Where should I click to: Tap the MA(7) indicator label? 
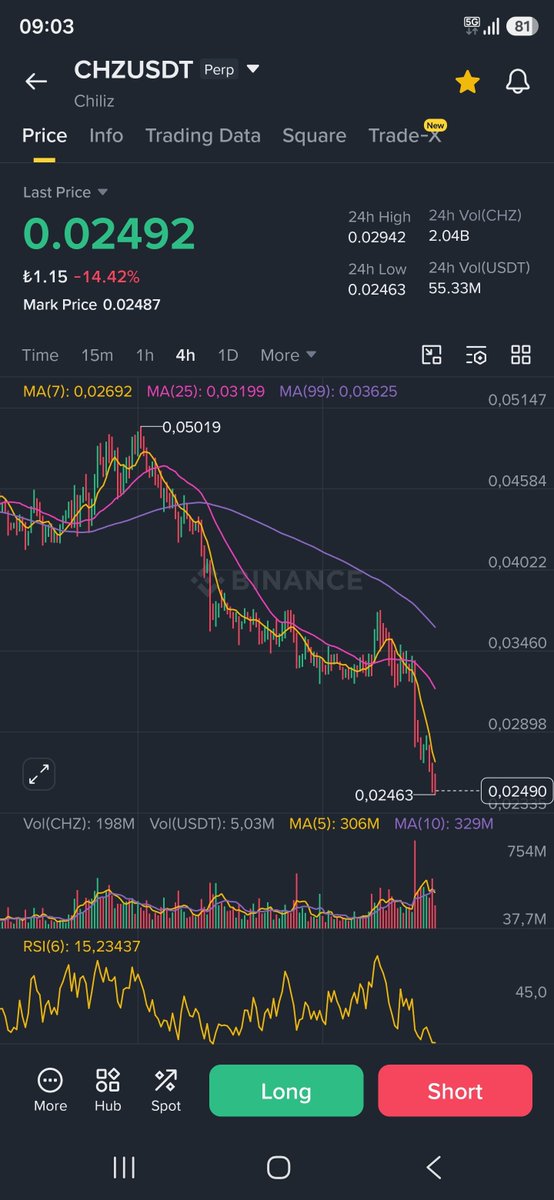point(77,392)
